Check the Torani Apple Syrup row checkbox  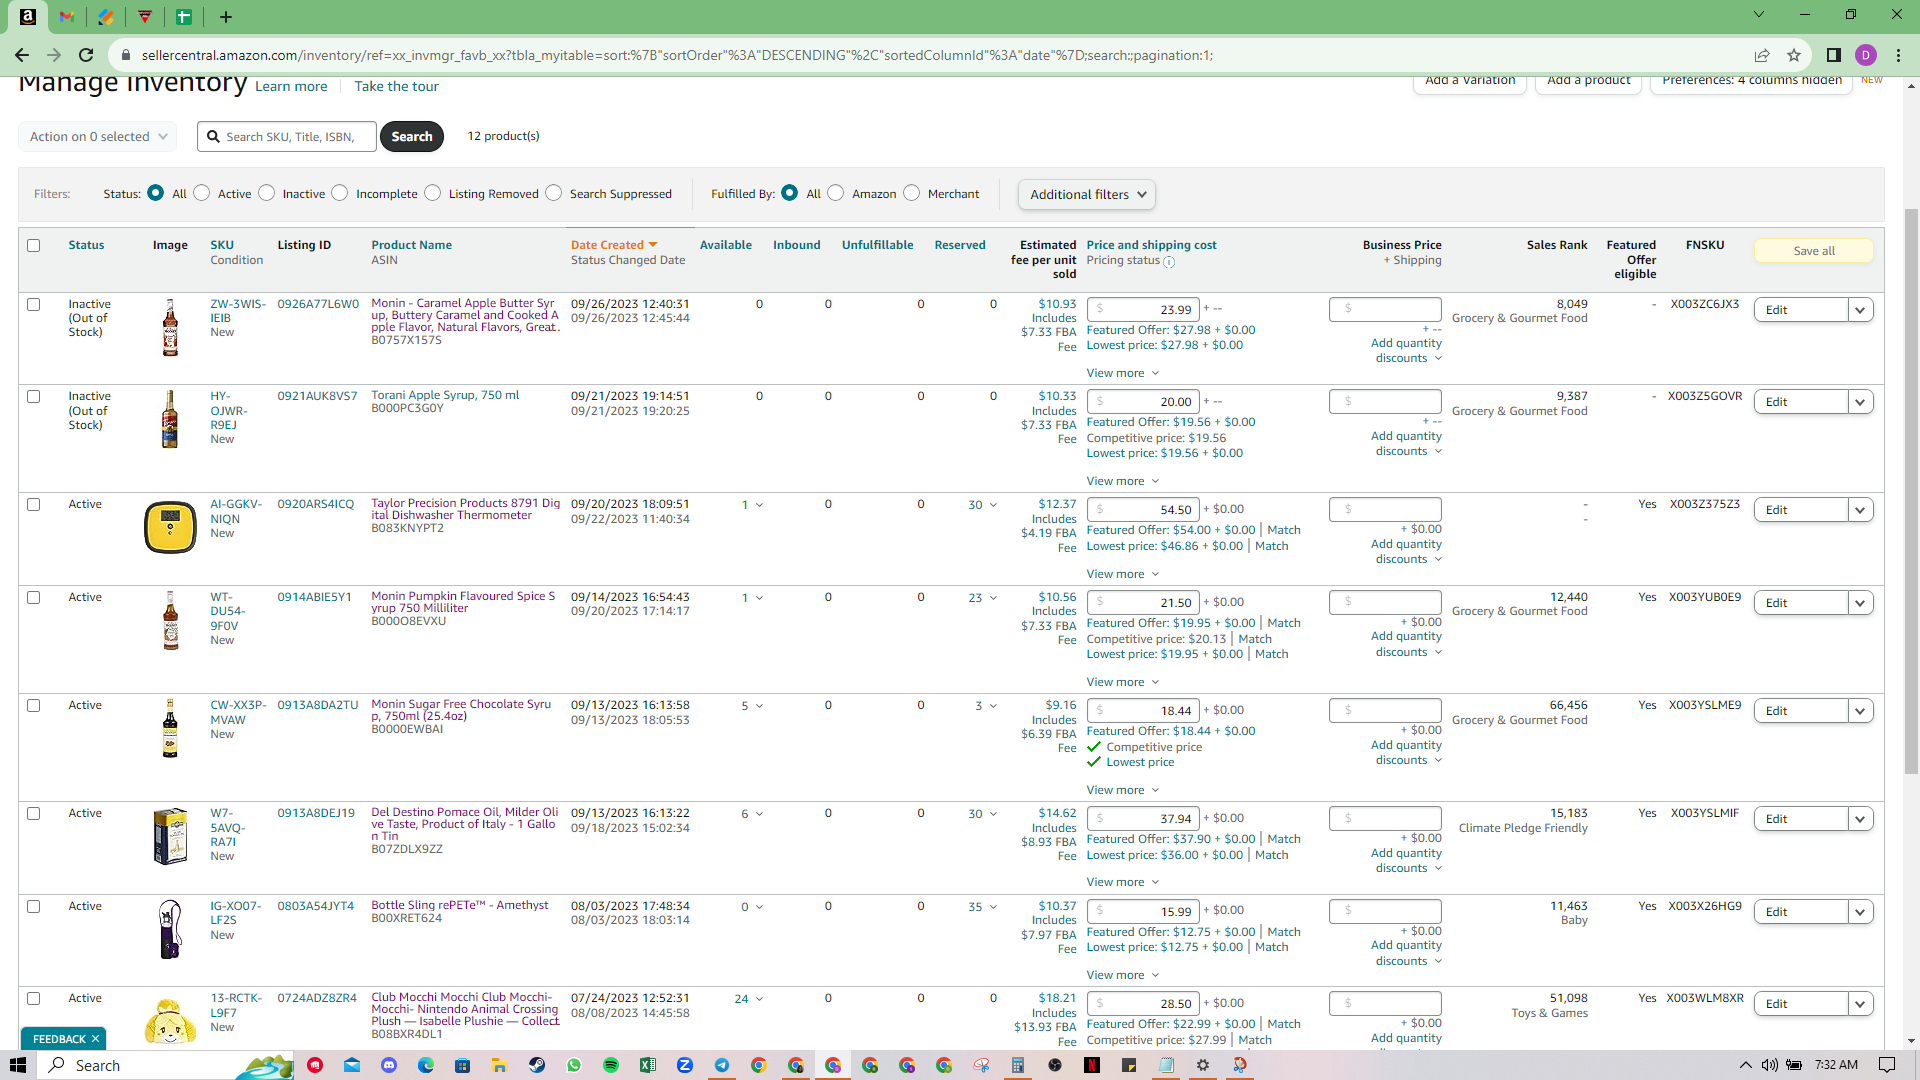click(x=34, y=396)
